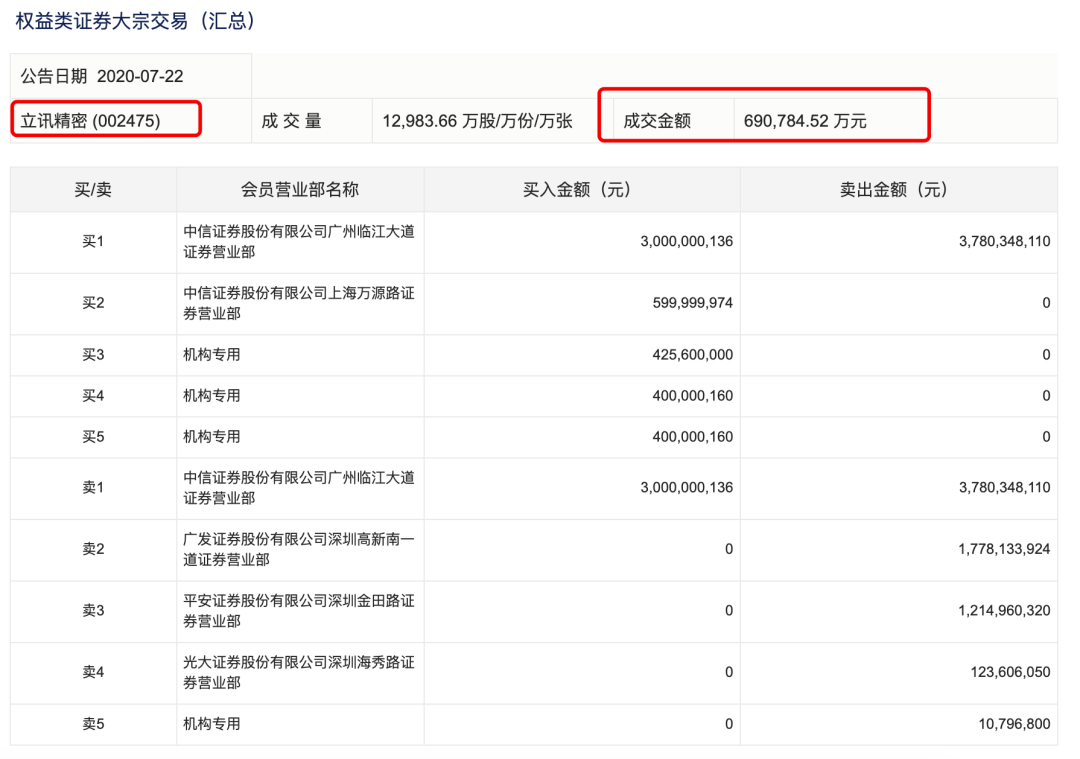Image resolution: width=1080 pixels, height=759 pixels.
Task: Open 平安证券深圳金田路证券营业部 entry
Action: click(298, 610)
